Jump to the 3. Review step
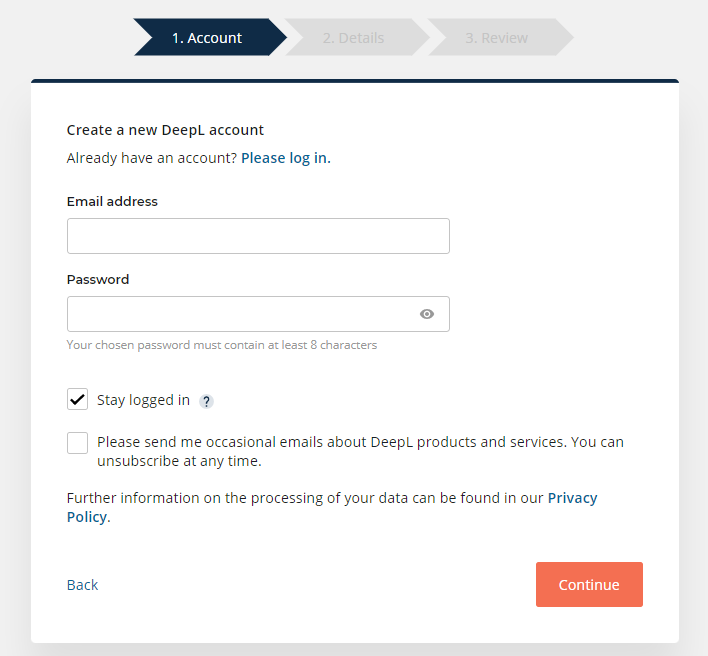The height and width of the screenshot is (656, 708). (496, 38)
